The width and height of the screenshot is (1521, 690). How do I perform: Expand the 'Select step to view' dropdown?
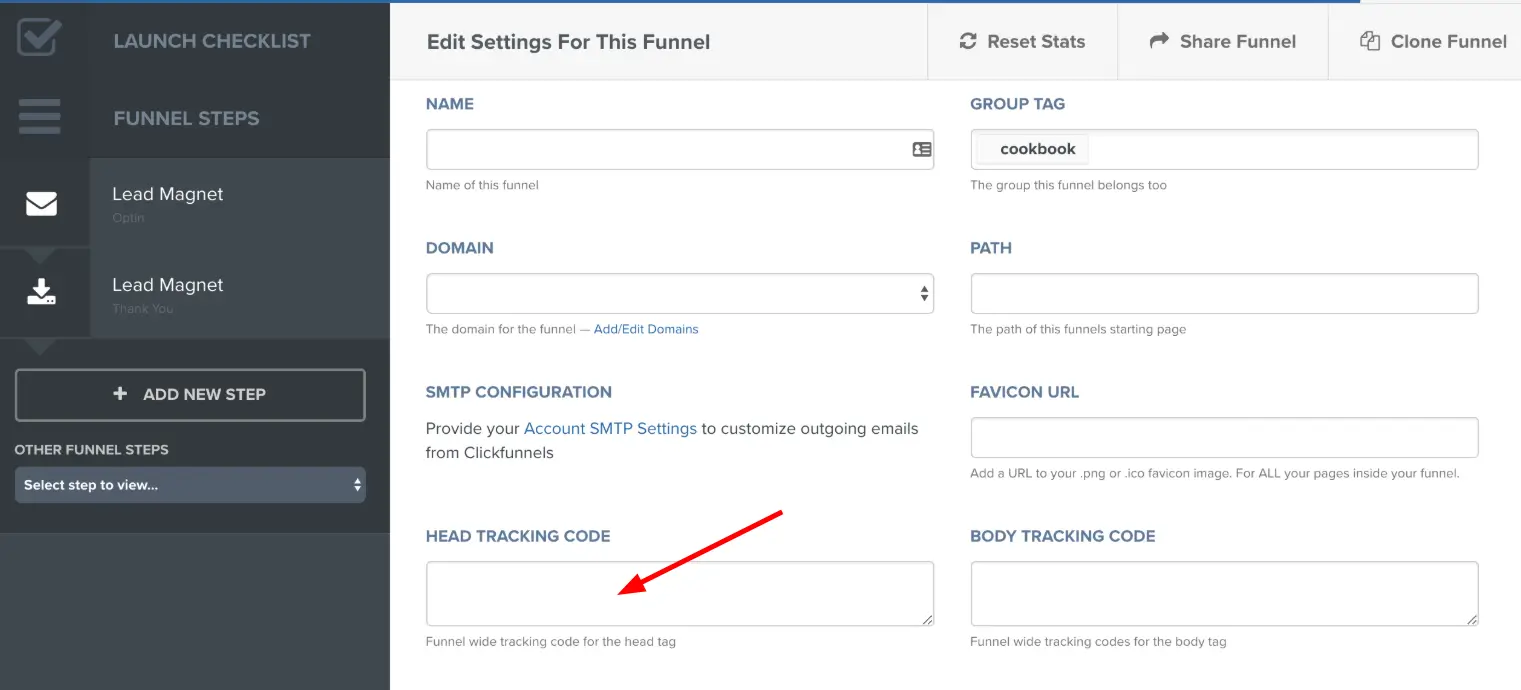coord(190,484)
